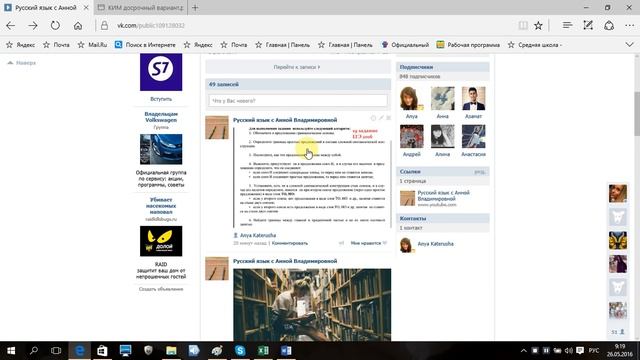Open Task View on the taskbar
This screenshot has height=360, width=640.
tap(56, 351)
